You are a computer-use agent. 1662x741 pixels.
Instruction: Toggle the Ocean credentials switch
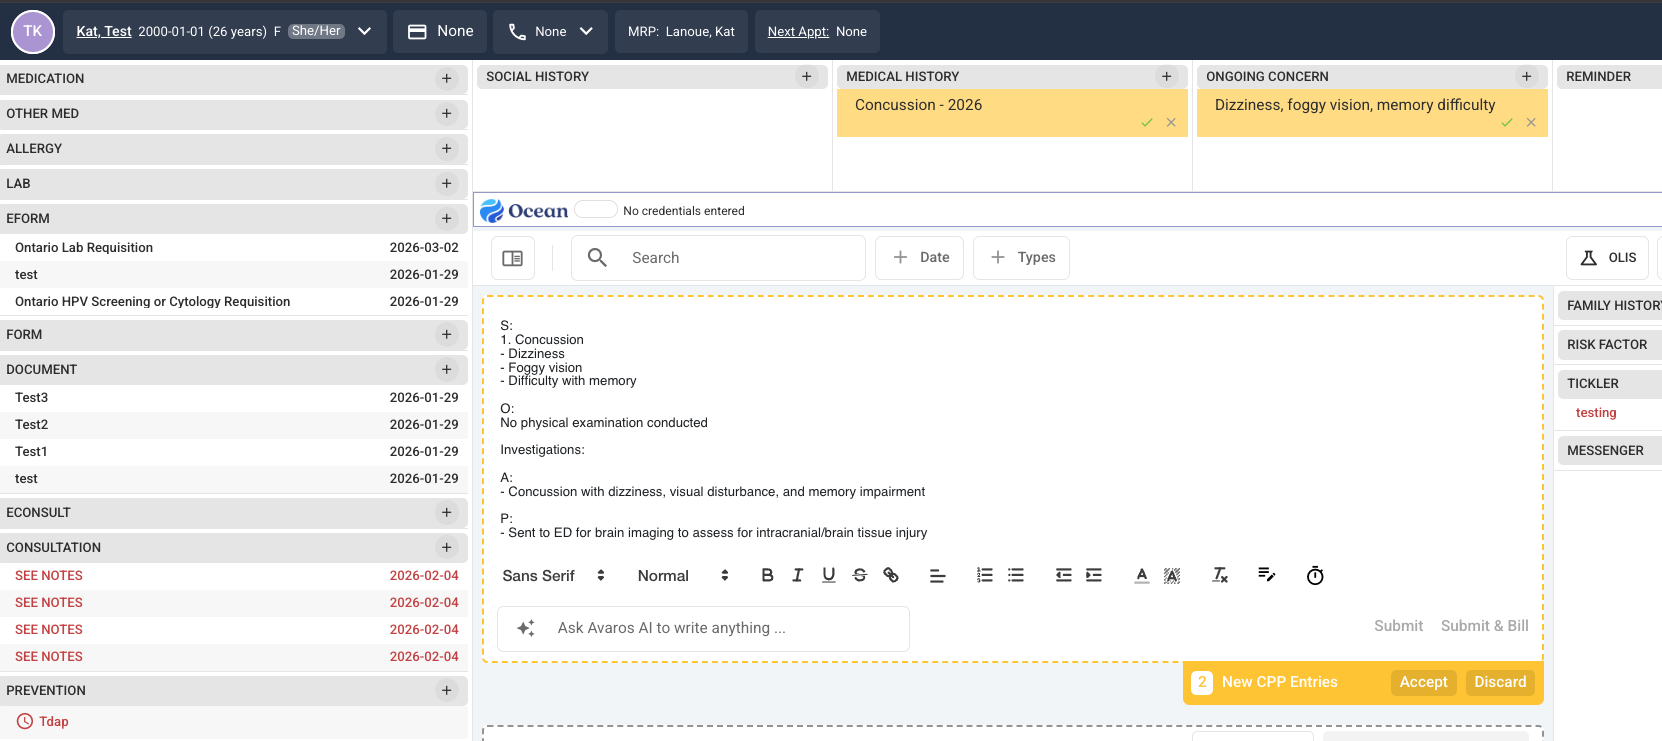point(596,209)
